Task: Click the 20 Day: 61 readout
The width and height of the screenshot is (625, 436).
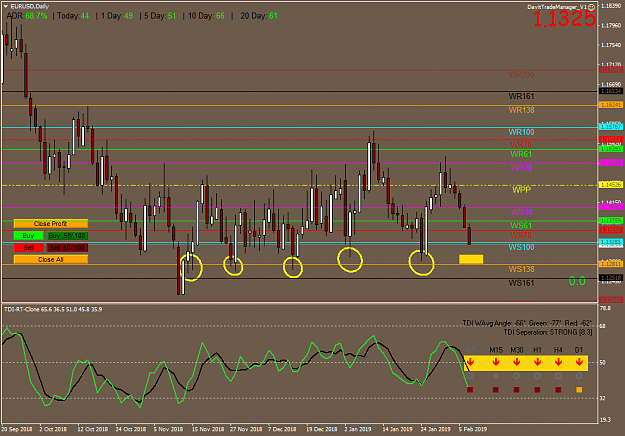Action: pos(259,16)
